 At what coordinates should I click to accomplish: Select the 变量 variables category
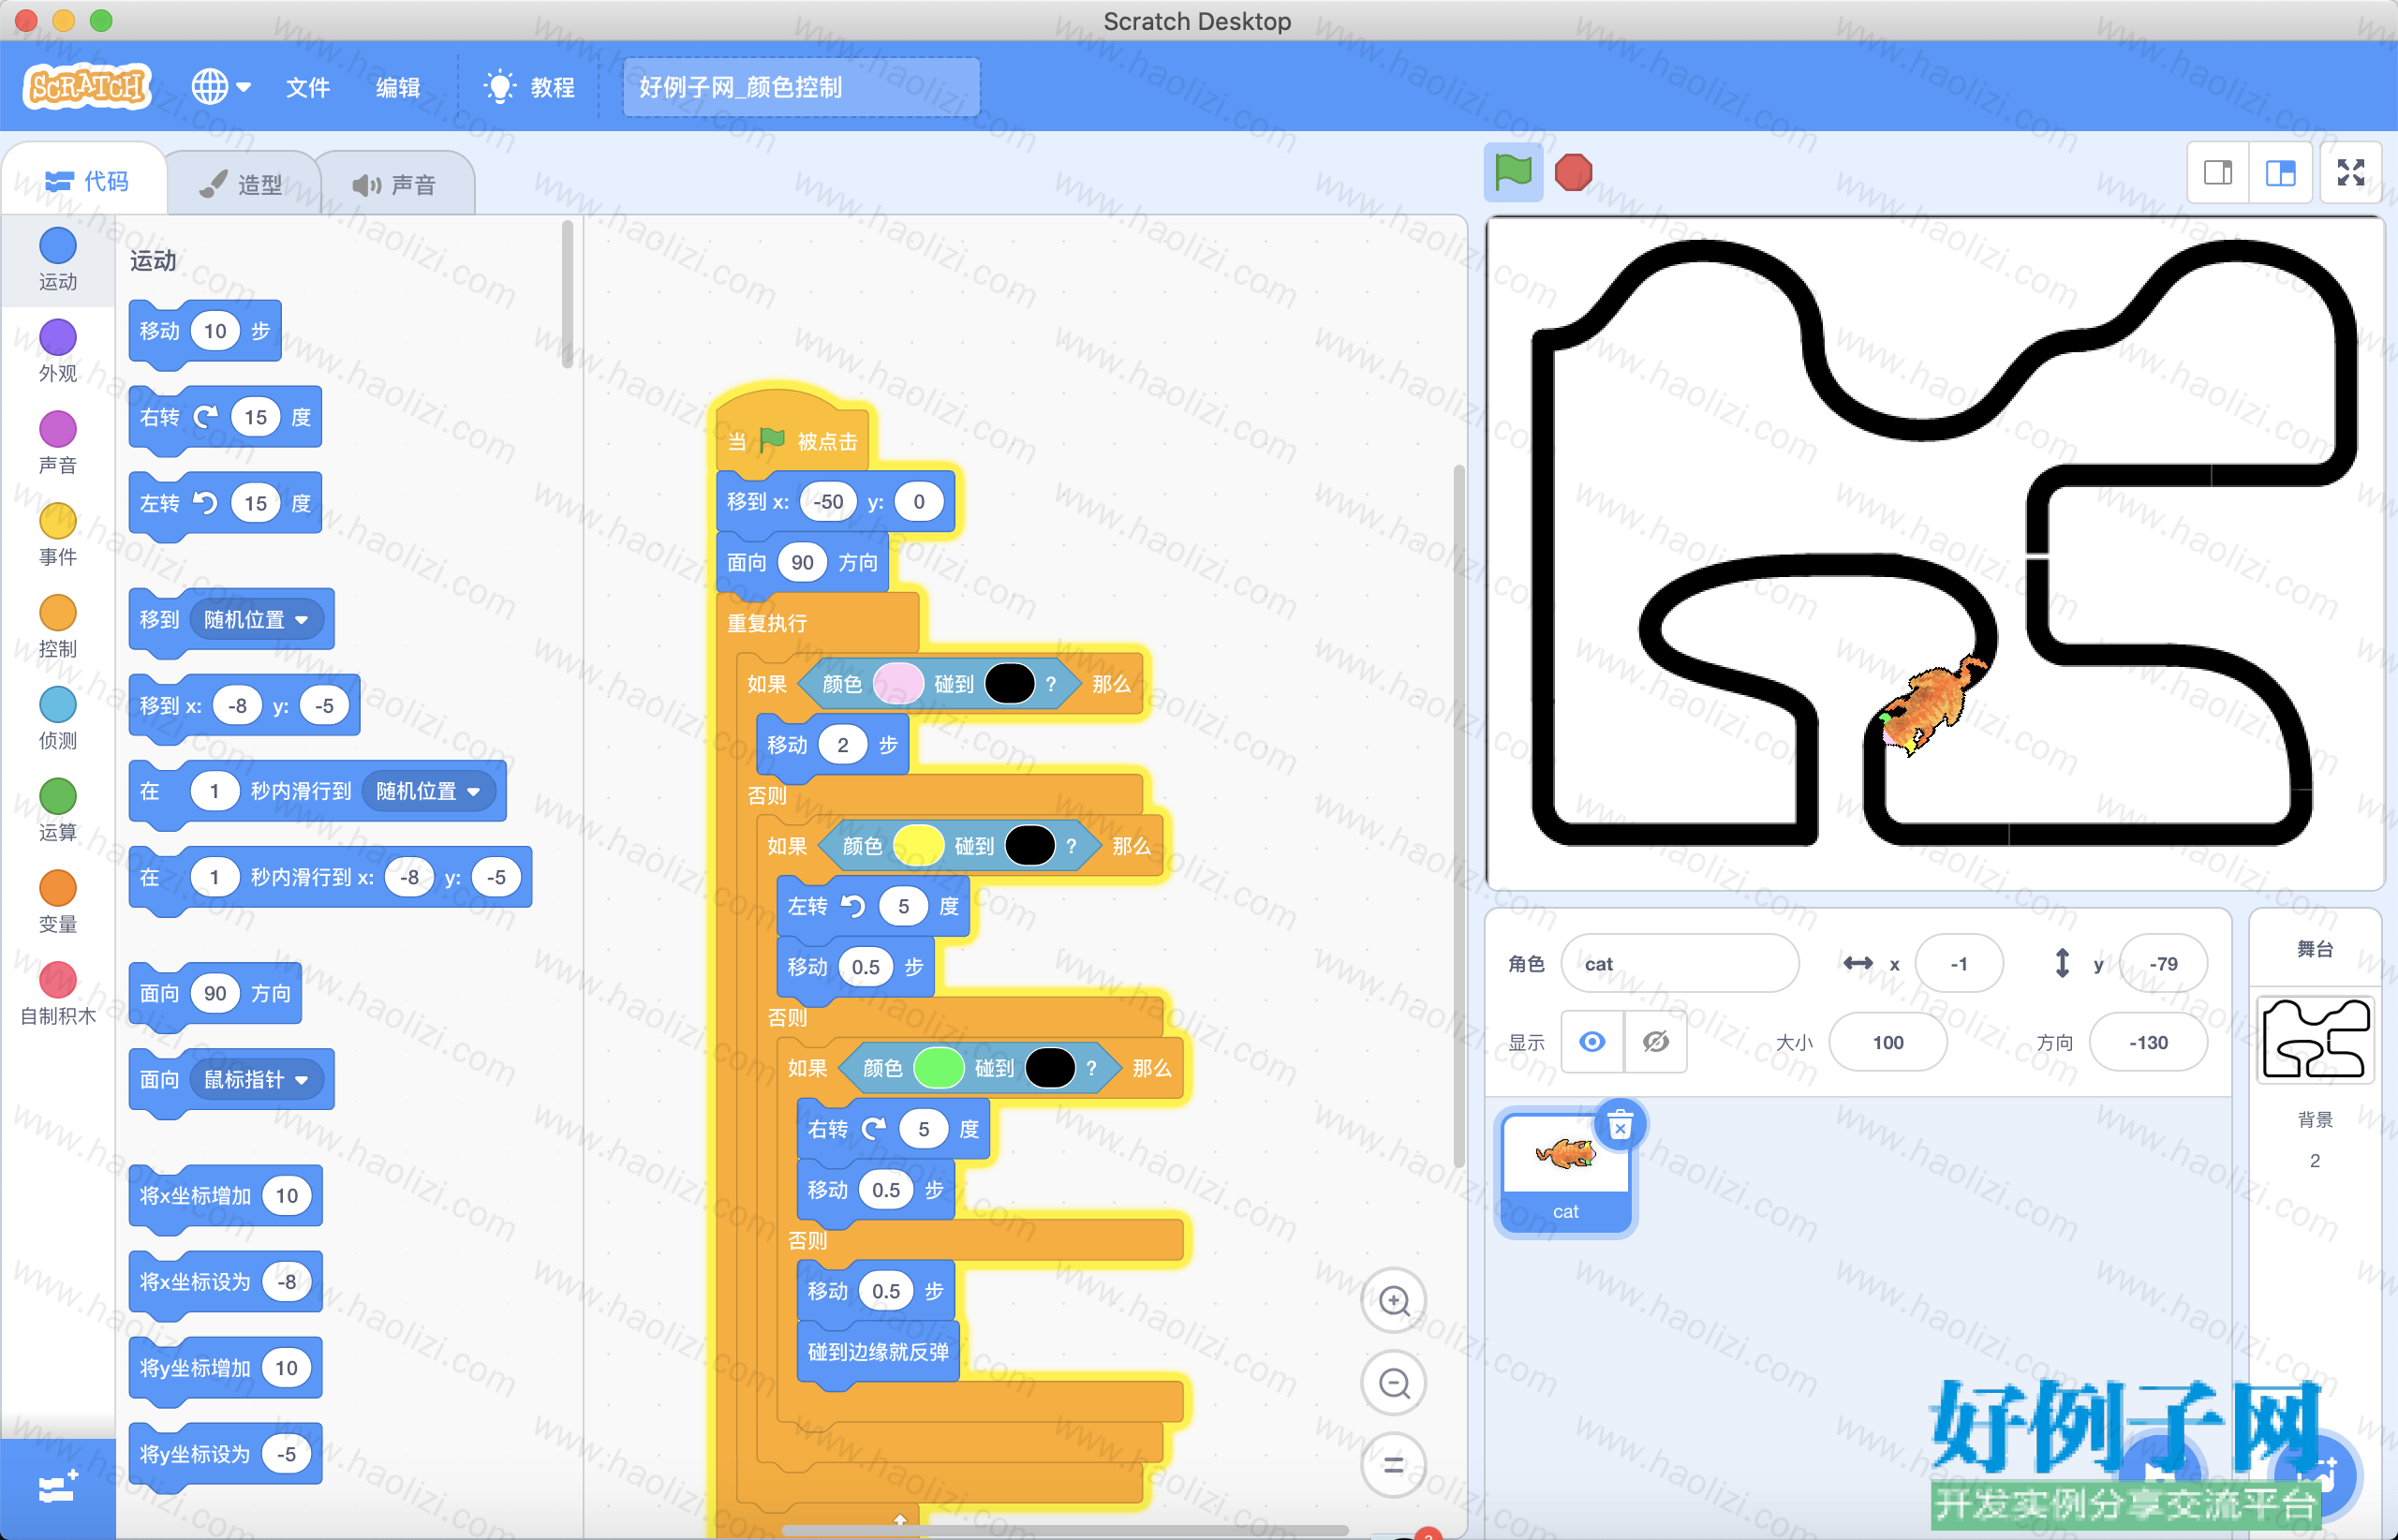tap(58, 903)
